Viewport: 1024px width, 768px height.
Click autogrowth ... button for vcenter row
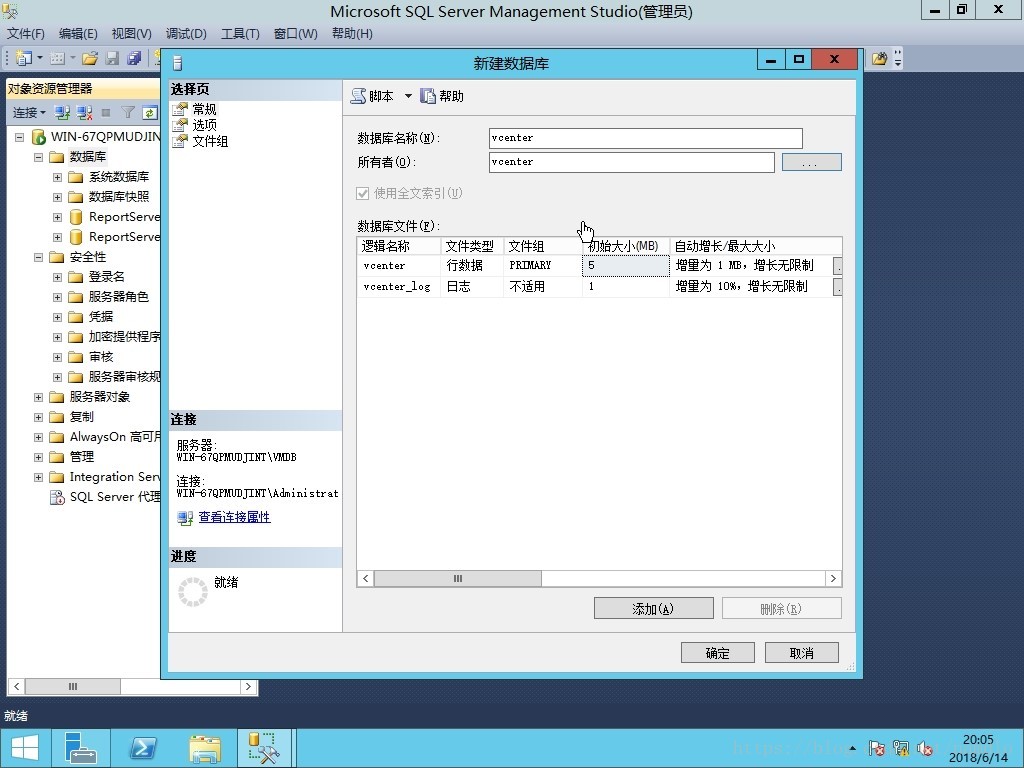[837, 266]
